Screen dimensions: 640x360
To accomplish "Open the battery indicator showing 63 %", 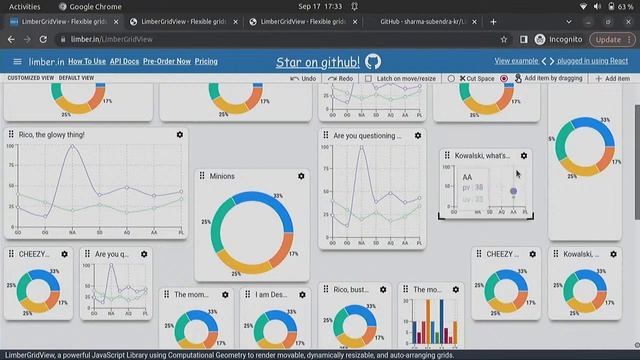I will (x=620, y=7).
